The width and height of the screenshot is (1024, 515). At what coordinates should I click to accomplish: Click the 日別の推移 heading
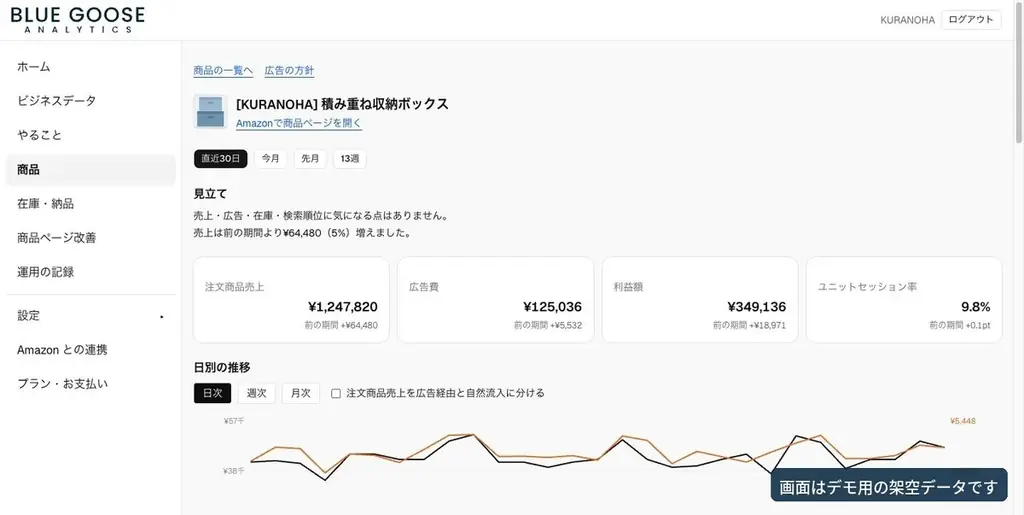(222, 367)
